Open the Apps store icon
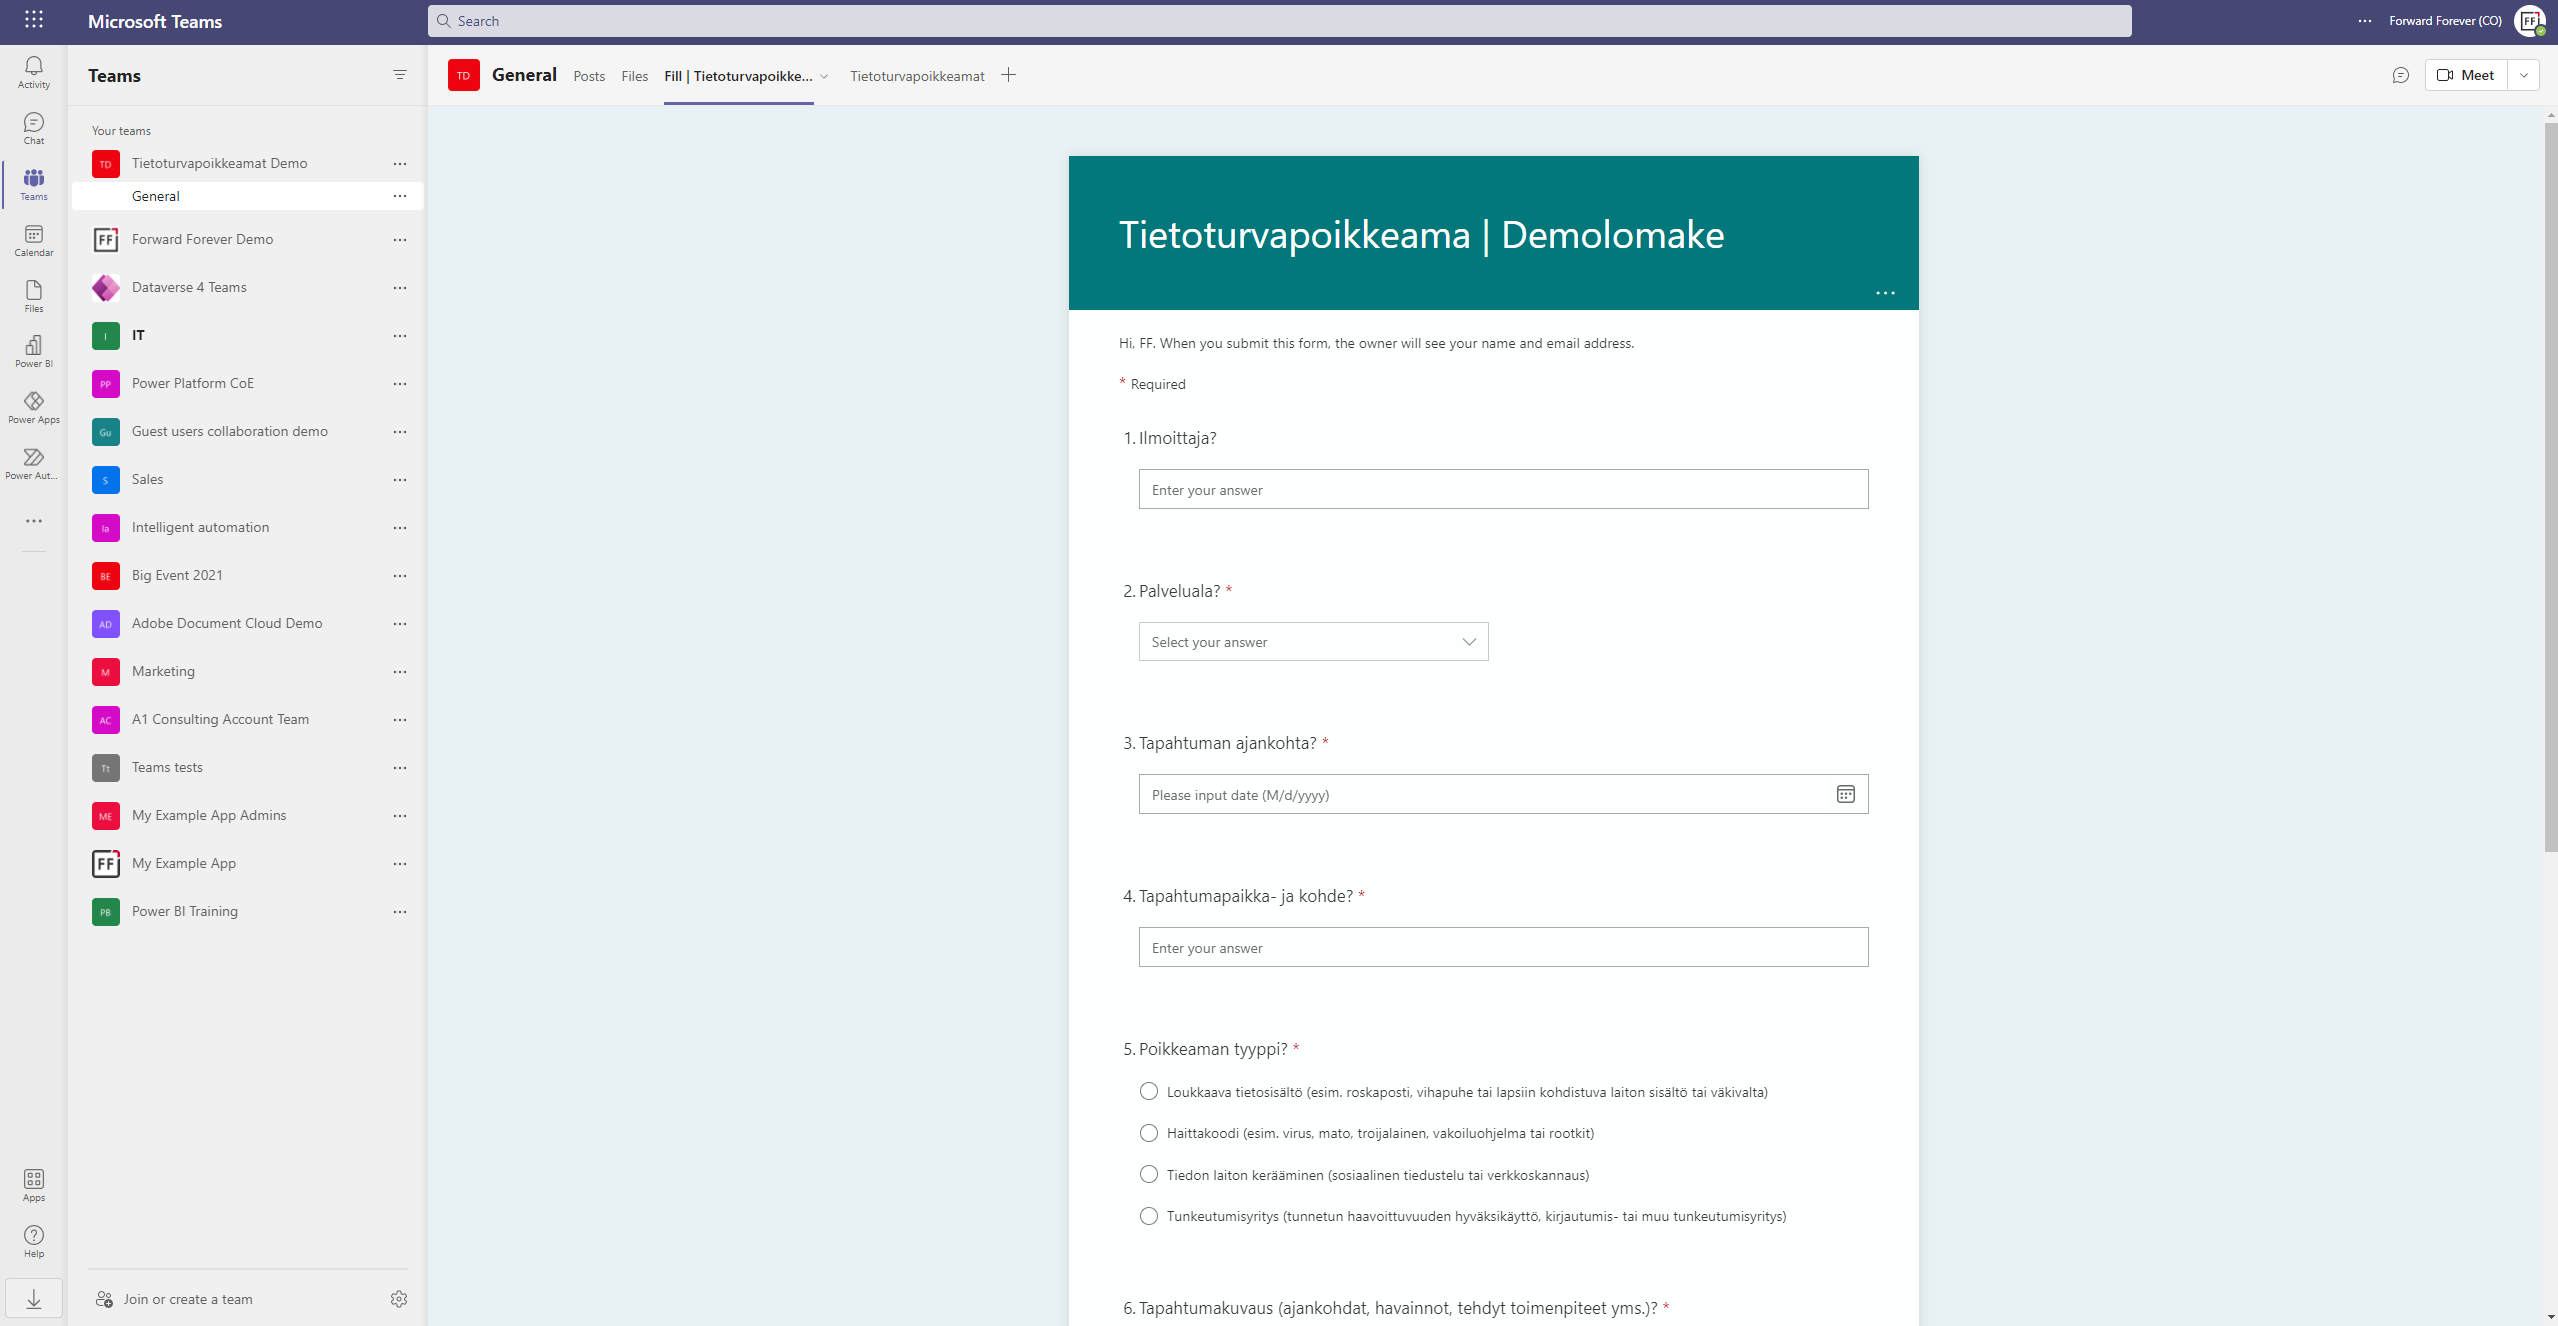The width and height of the screenshot is (2558, 1326). [x=33, y=1185]
